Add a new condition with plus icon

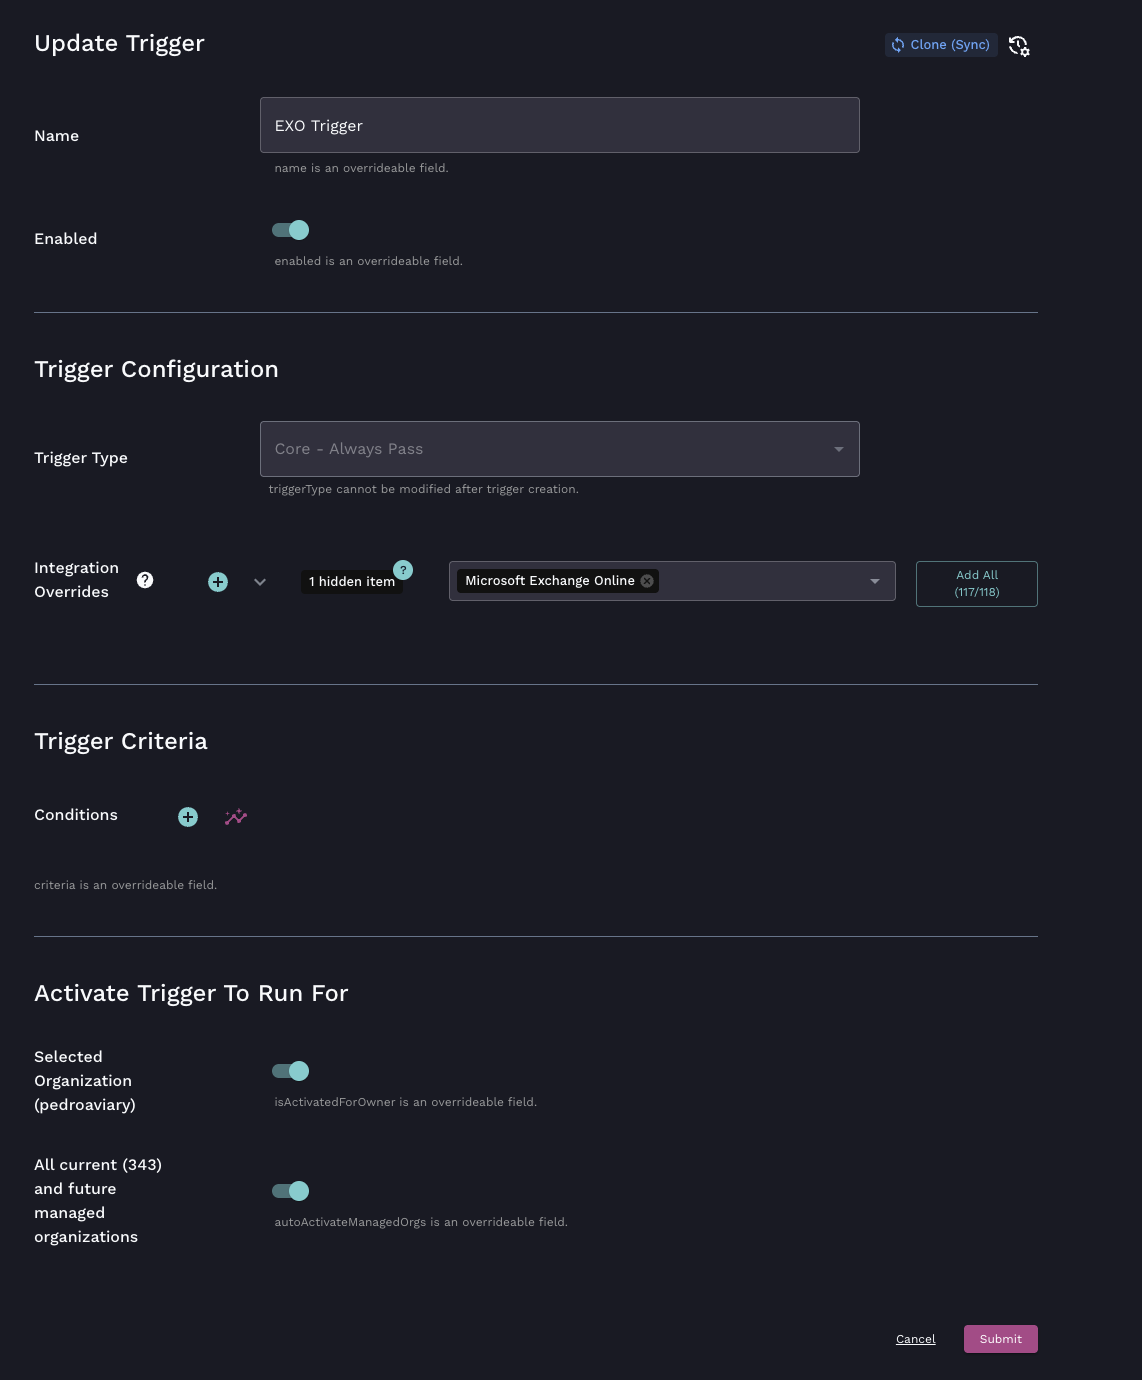tap(188, 817)
